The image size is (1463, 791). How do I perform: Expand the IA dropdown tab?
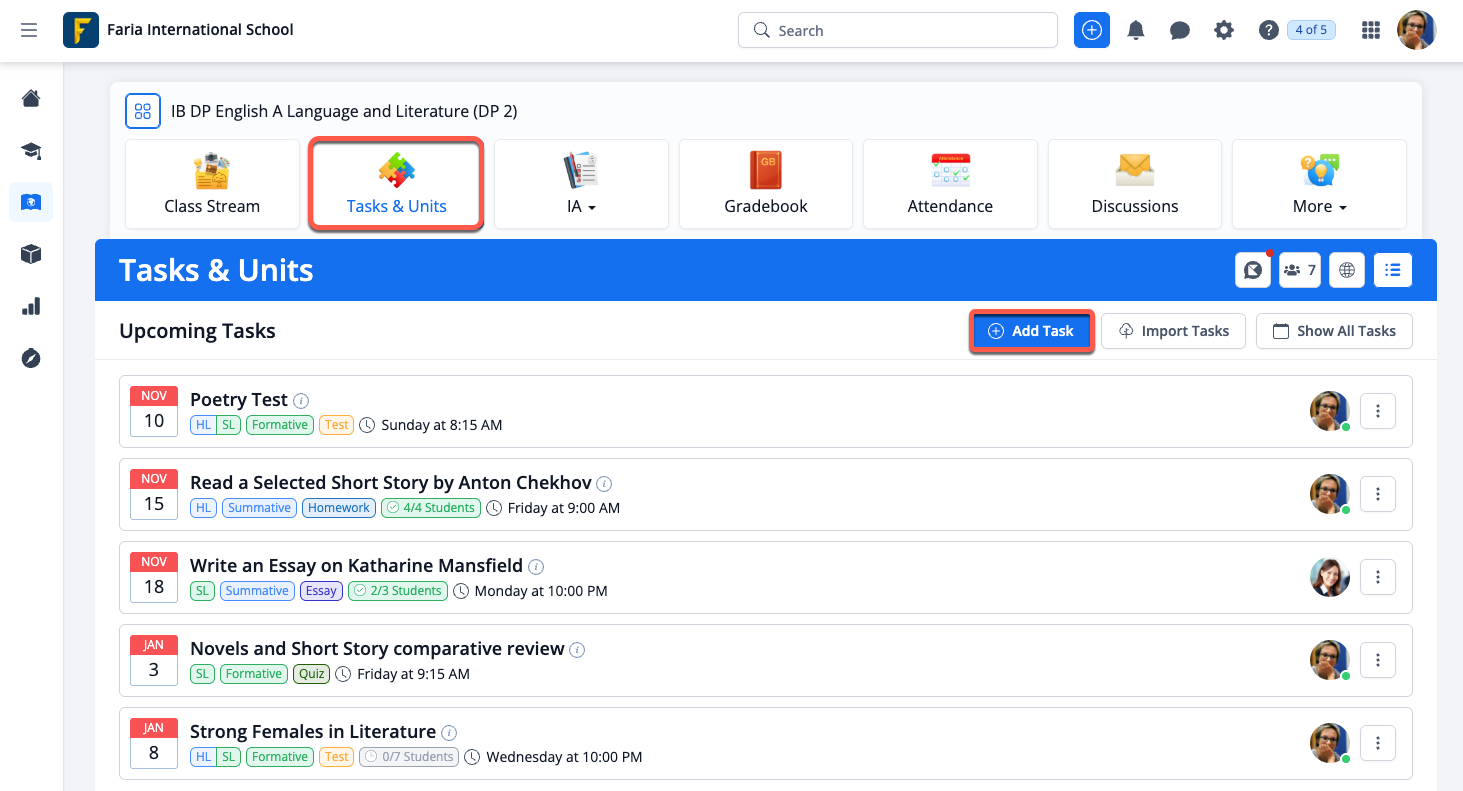tap(580, 184)
